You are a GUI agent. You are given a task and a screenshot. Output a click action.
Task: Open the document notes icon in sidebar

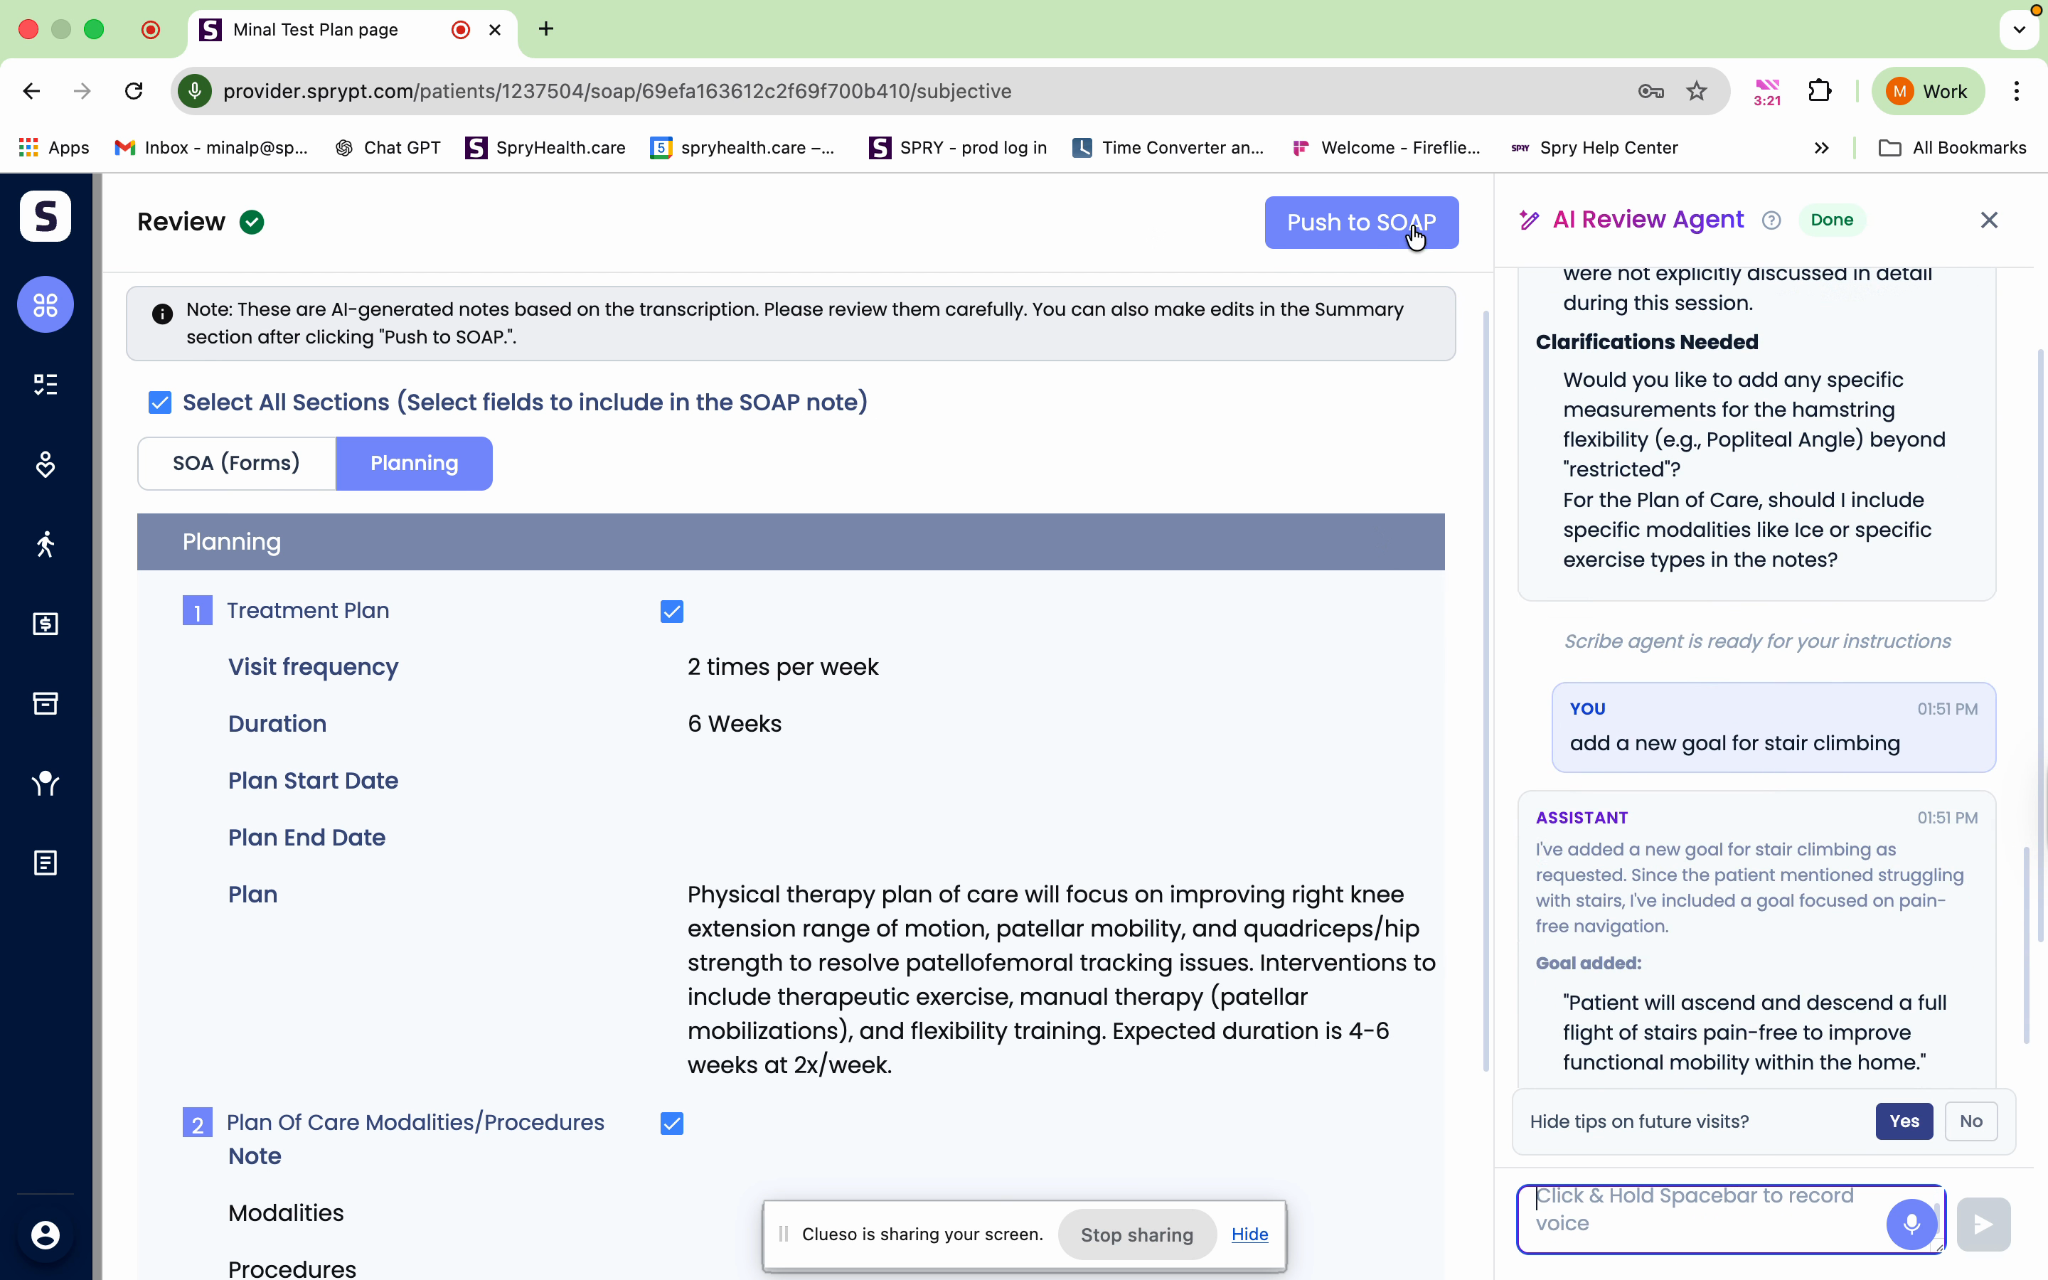(45, 863)
